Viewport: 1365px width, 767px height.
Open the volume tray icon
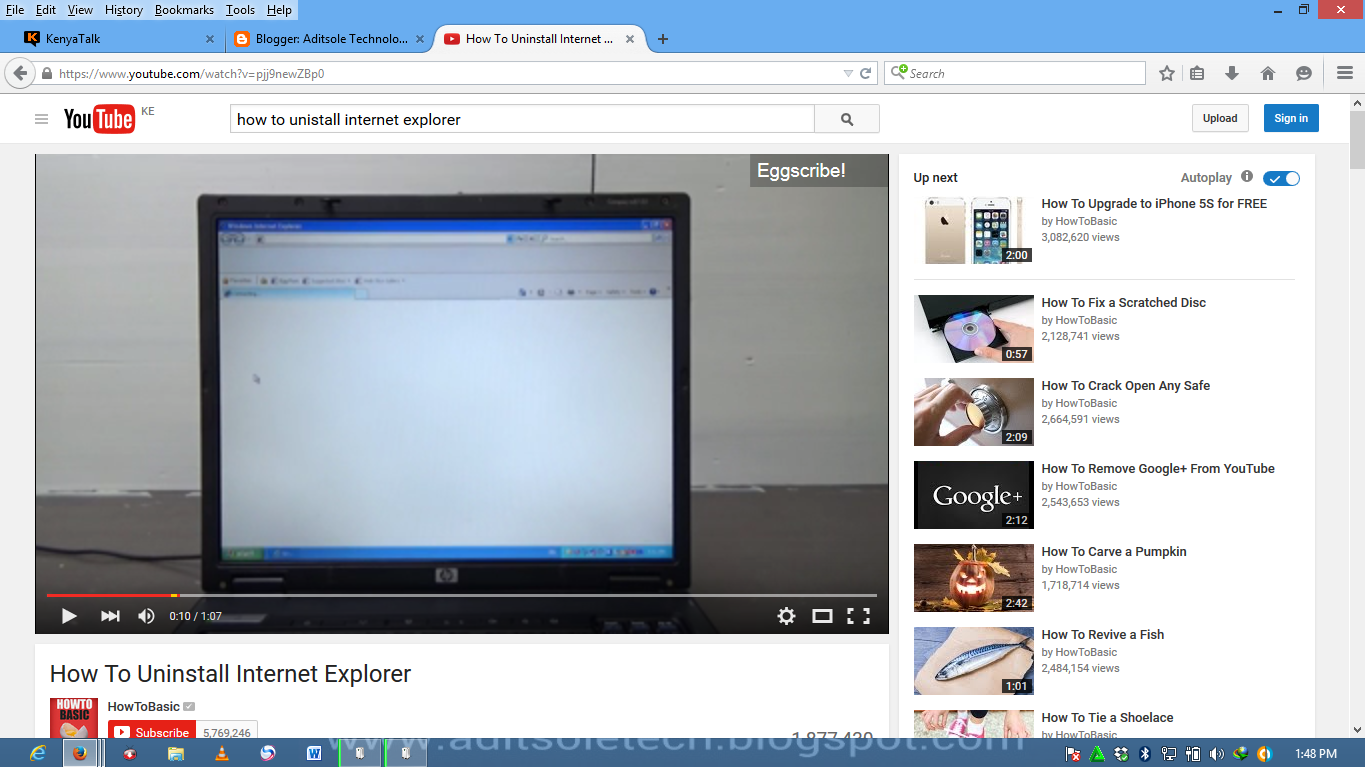pyautogui.click(x=1217, y=753)
